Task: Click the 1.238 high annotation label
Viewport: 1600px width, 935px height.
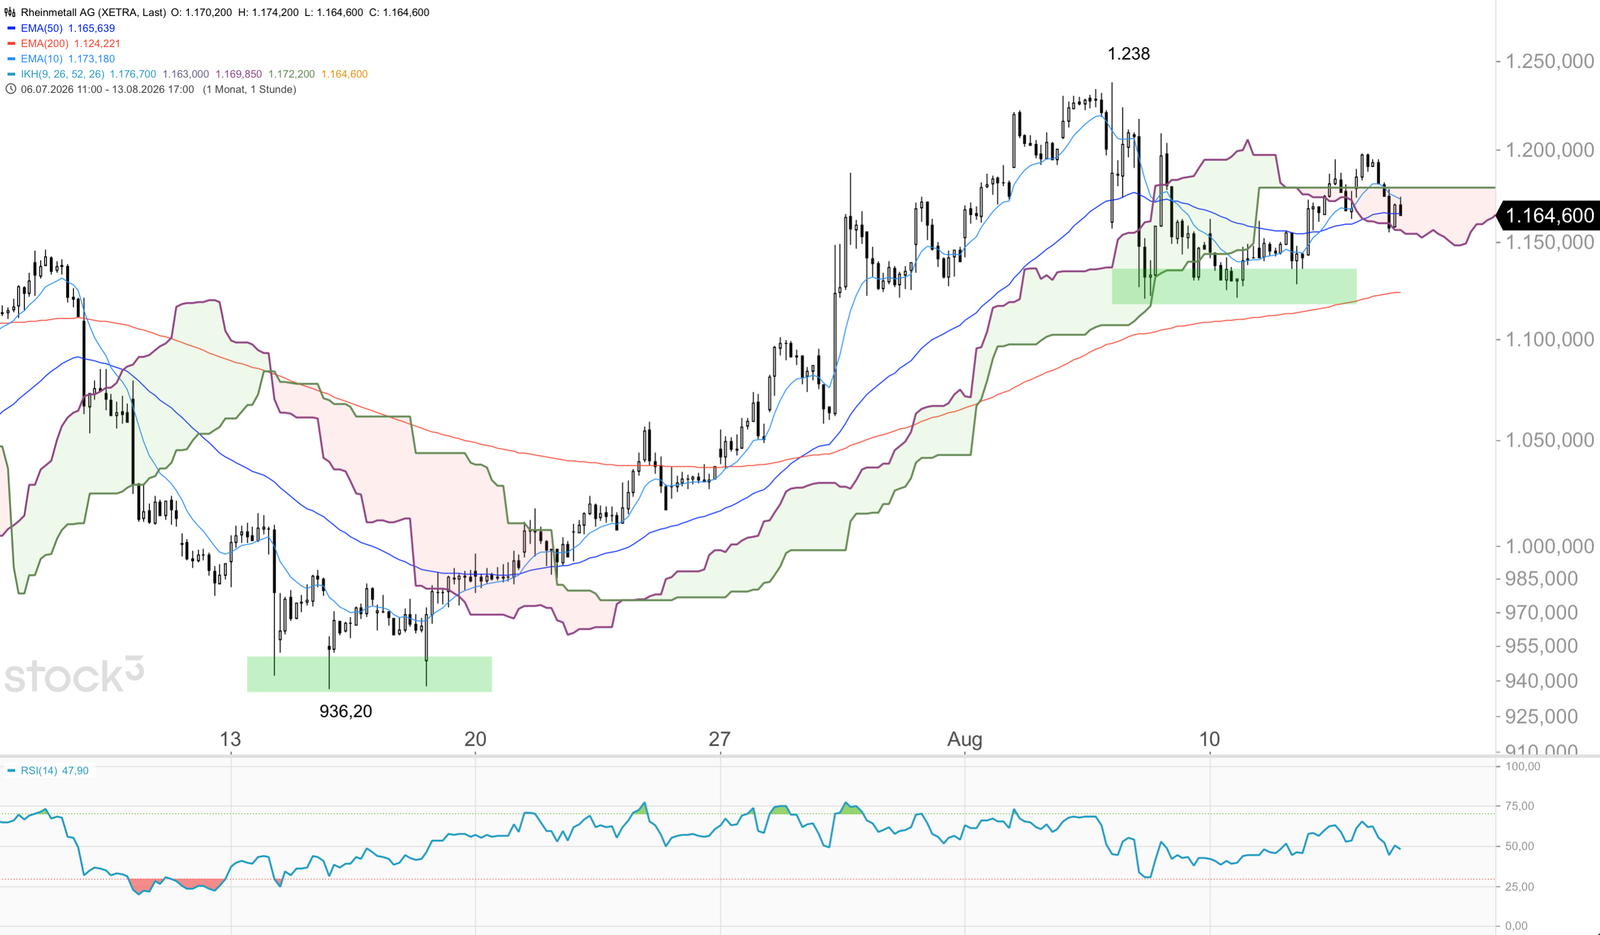Action: coord(1129,54)
